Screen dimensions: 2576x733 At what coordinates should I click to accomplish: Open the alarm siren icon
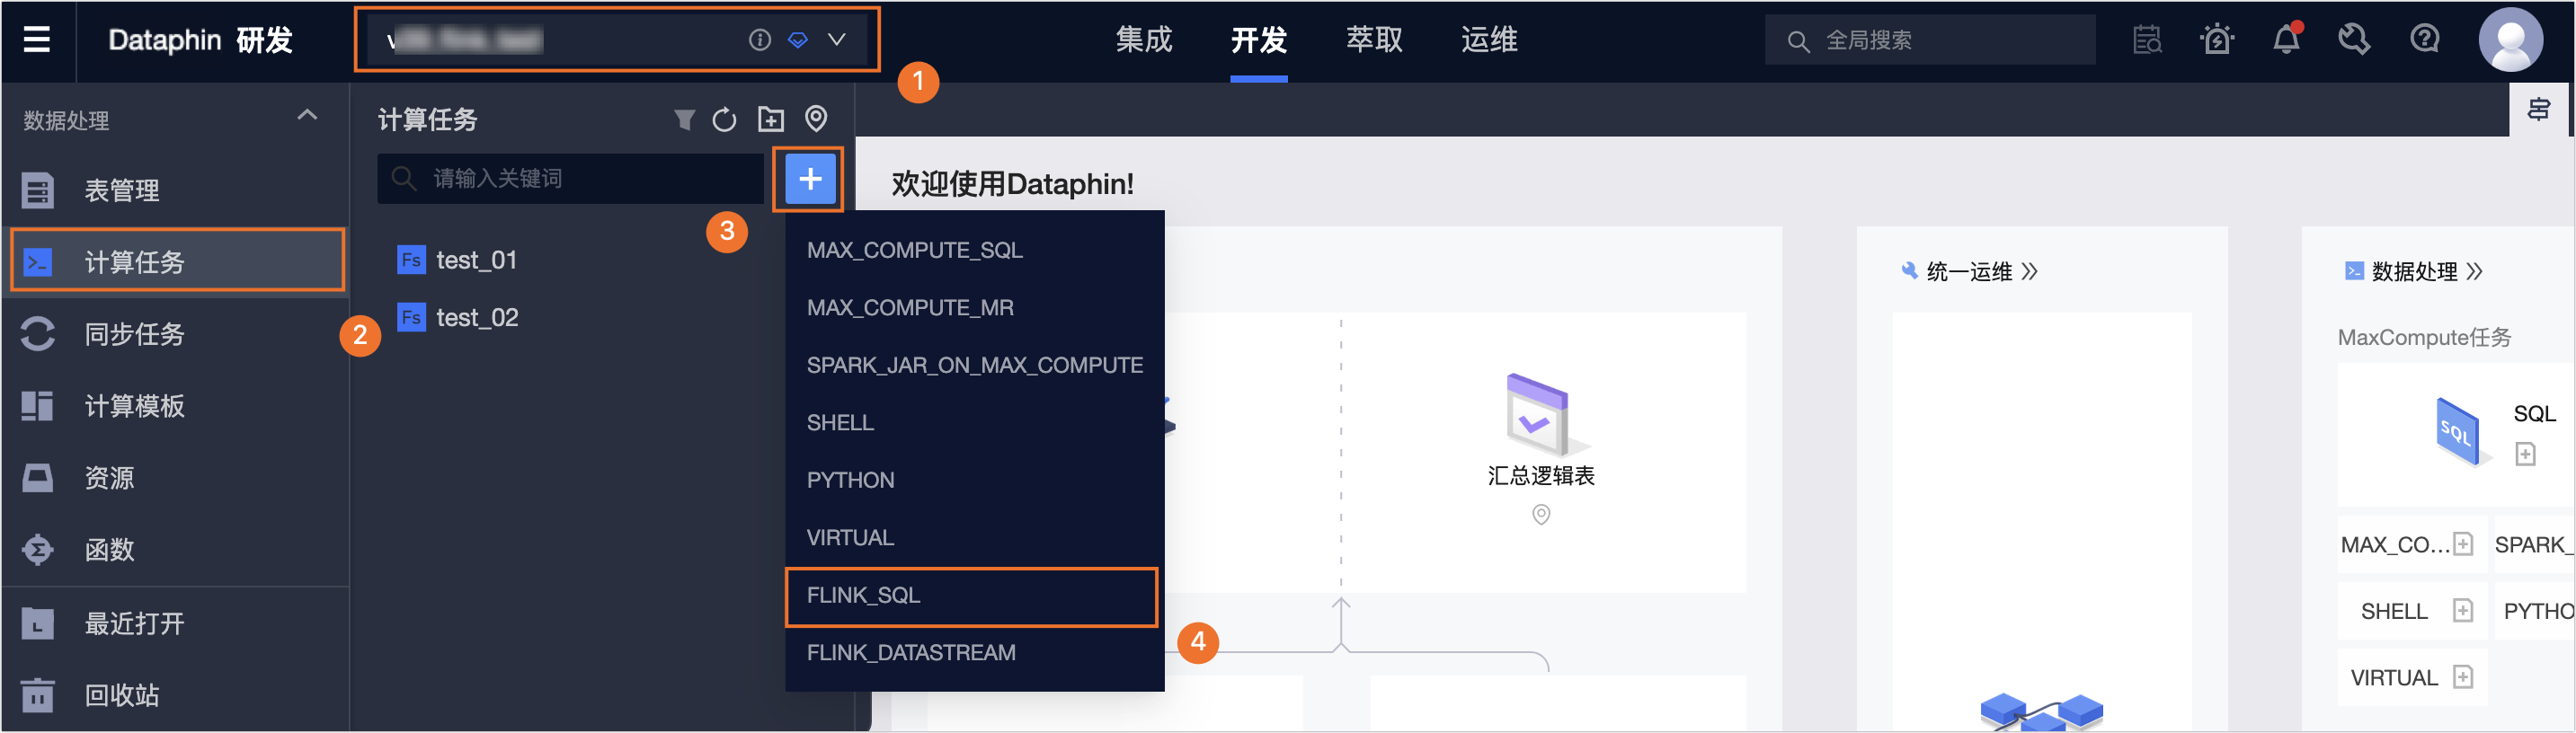[x=2217, y=40]
